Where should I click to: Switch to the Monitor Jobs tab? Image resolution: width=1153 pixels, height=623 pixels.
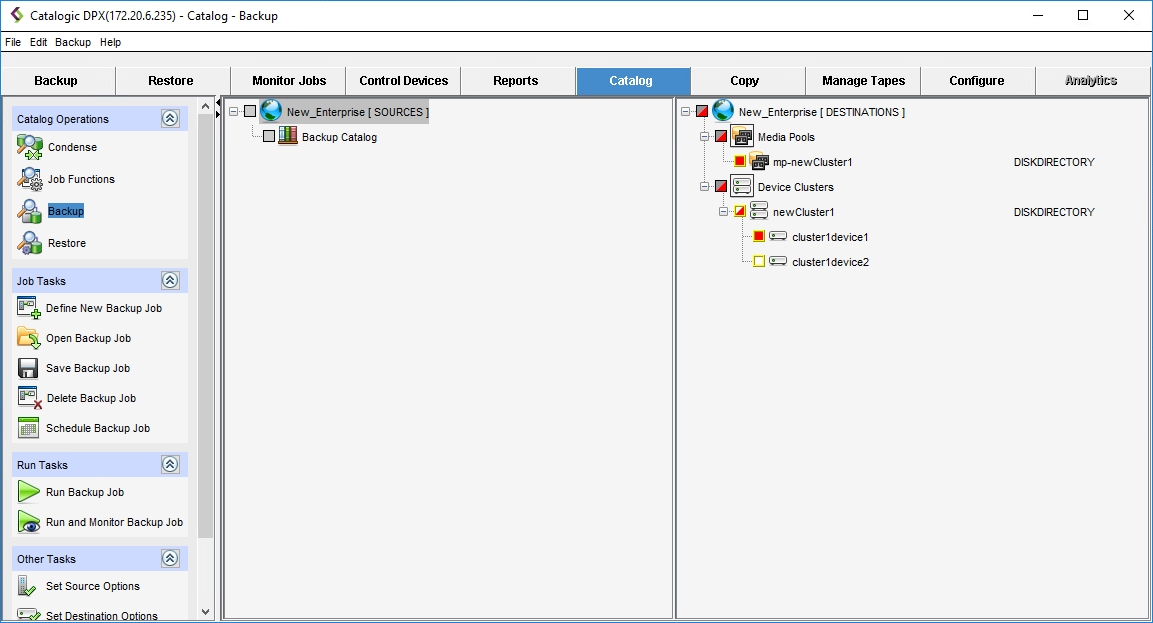point(288,81)
